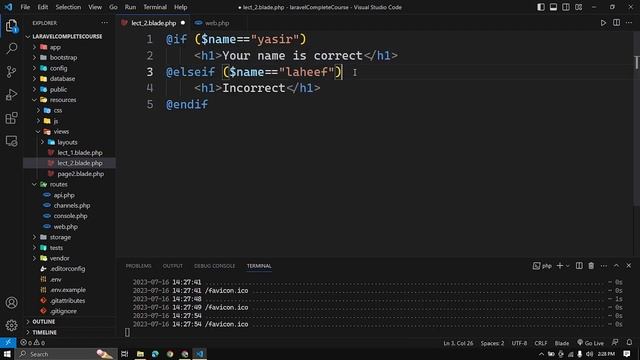Change indentation via Spaces: 2
This screenshot has height=360, width=640.
click(x=492, y=343)
